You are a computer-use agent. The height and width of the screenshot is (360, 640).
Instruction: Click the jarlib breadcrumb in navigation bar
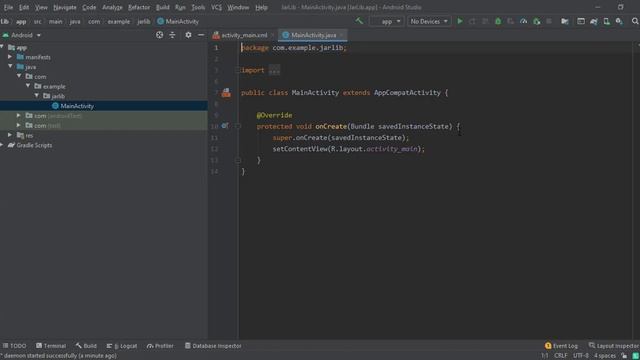coord(144,22)
